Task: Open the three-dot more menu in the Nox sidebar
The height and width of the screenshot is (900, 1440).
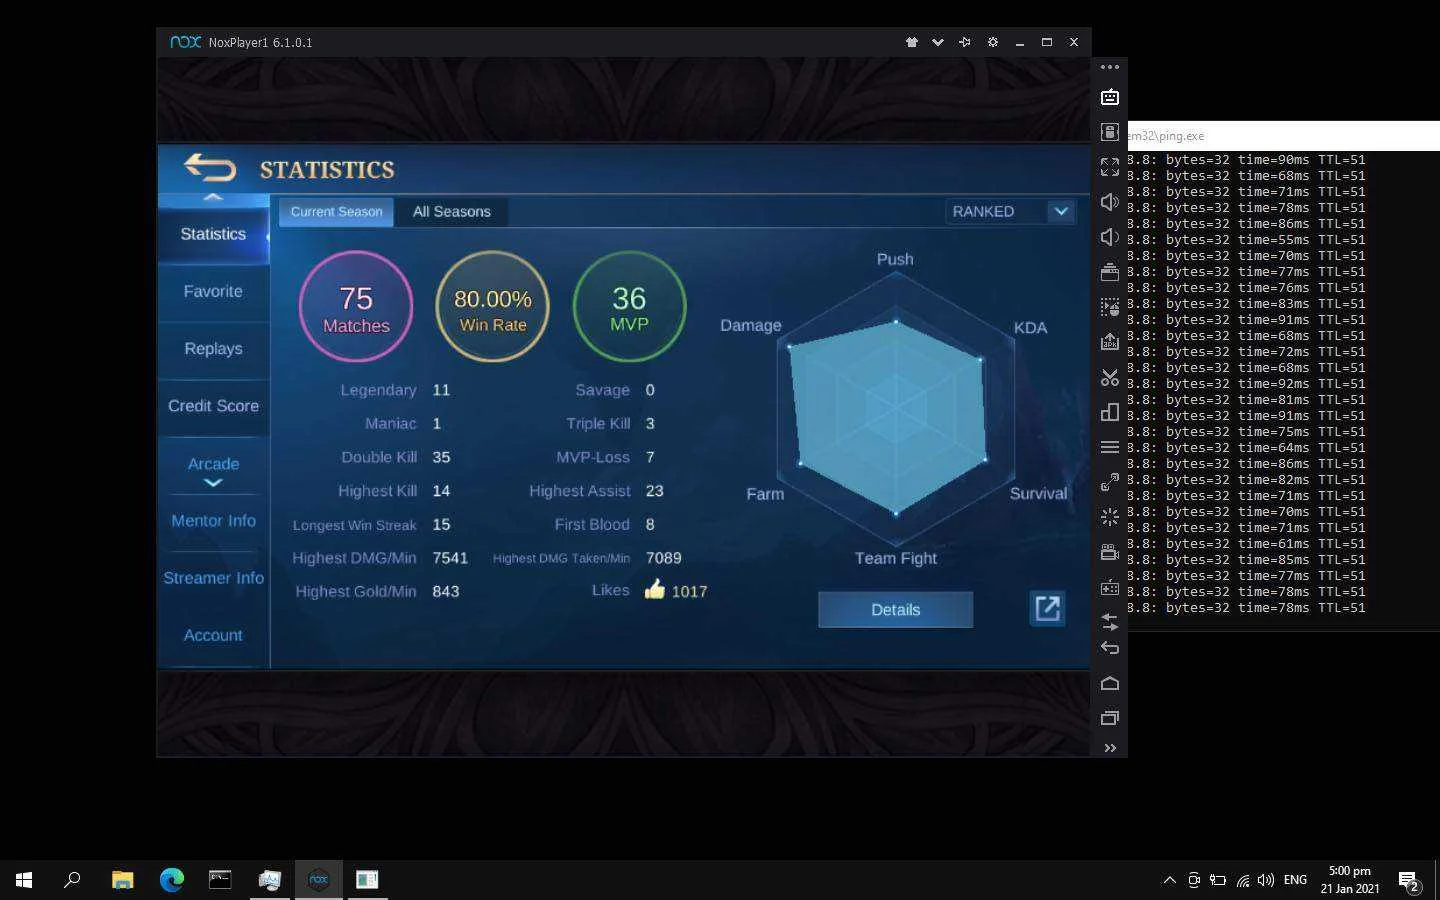Action: 1110,67
